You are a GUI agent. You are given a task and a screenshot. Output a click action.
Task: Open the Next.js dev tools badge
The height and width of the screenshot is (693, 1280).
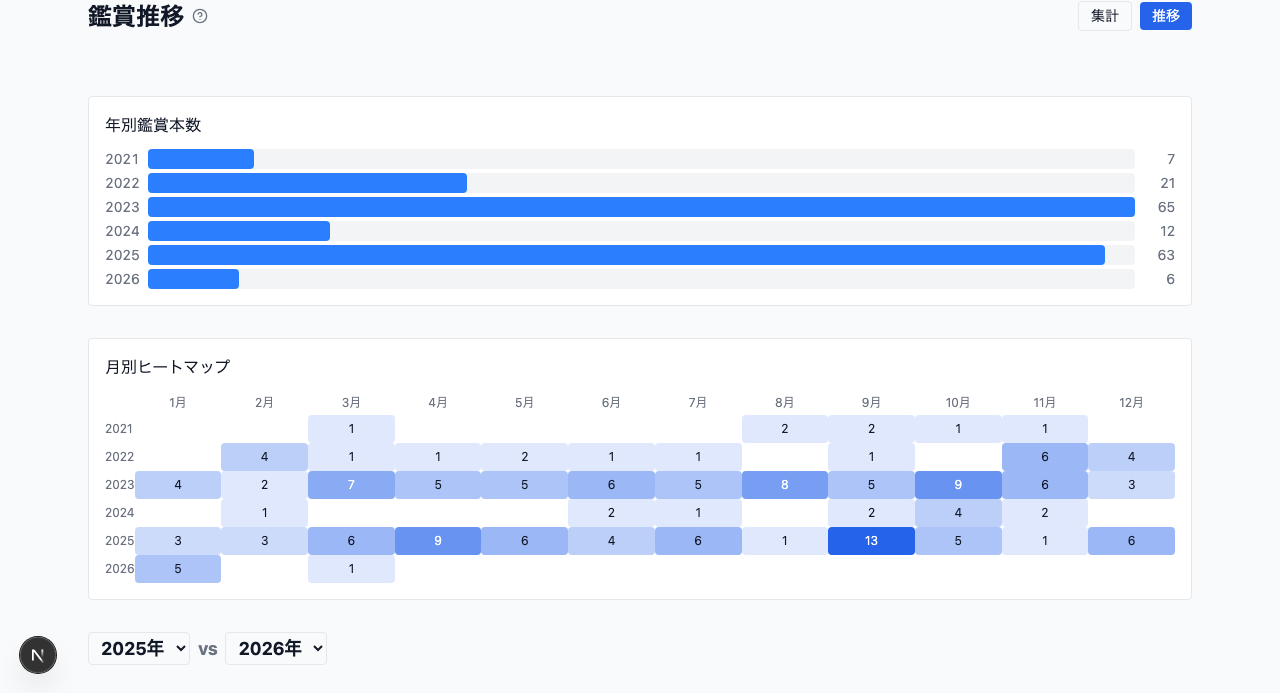[38, 655]
